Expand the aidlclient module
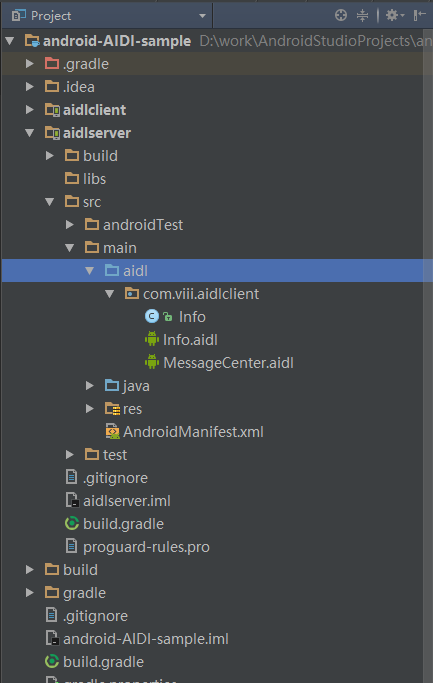Viewport: 433px width, 683px height. (30, 110)
